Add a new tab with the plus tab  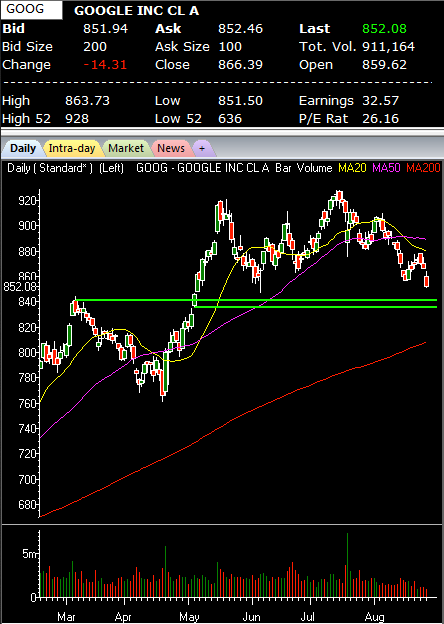click(202, 148)
